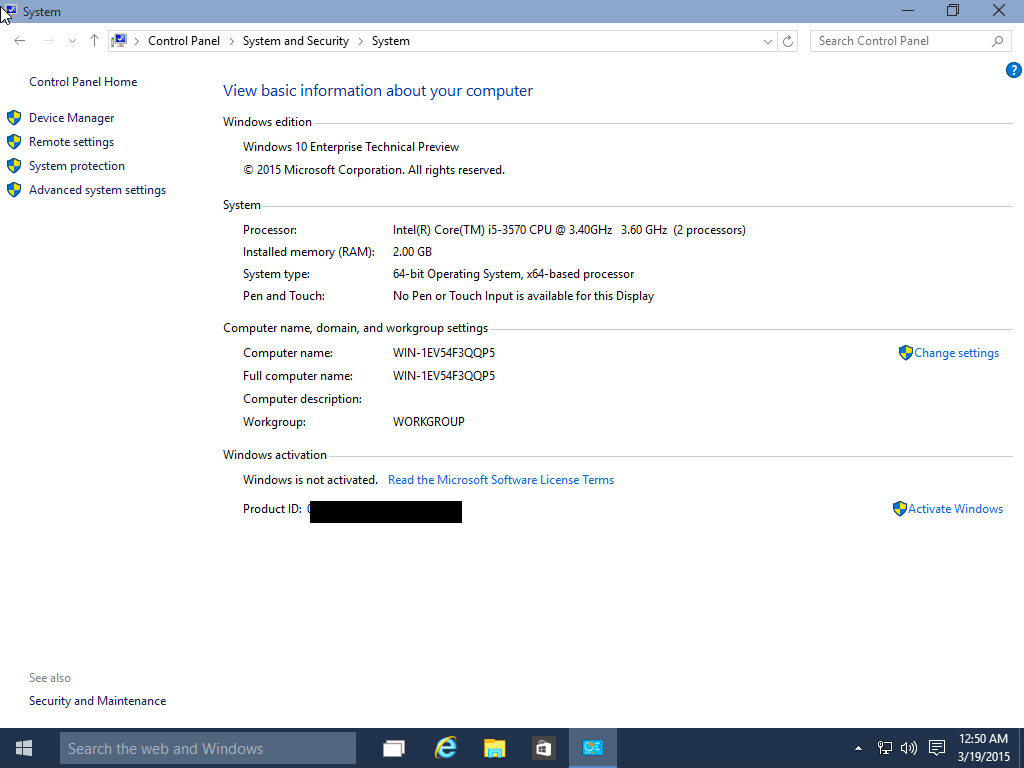The height and width of the screenshot is (768, 1024).
Task: Open Advanced system settings
Action: tap(97, 190)
